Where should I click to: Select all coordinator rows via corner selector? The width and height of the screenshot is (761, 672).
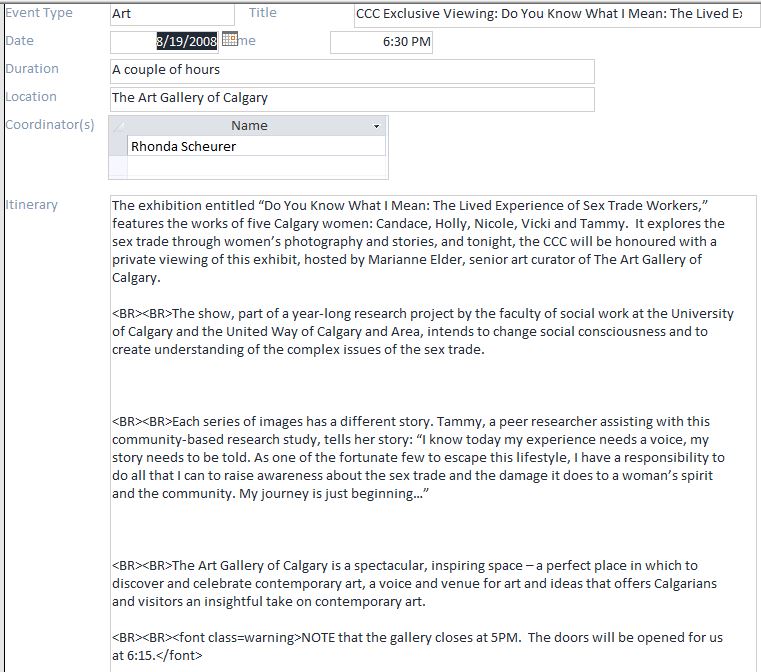click(x=118, y=126)
